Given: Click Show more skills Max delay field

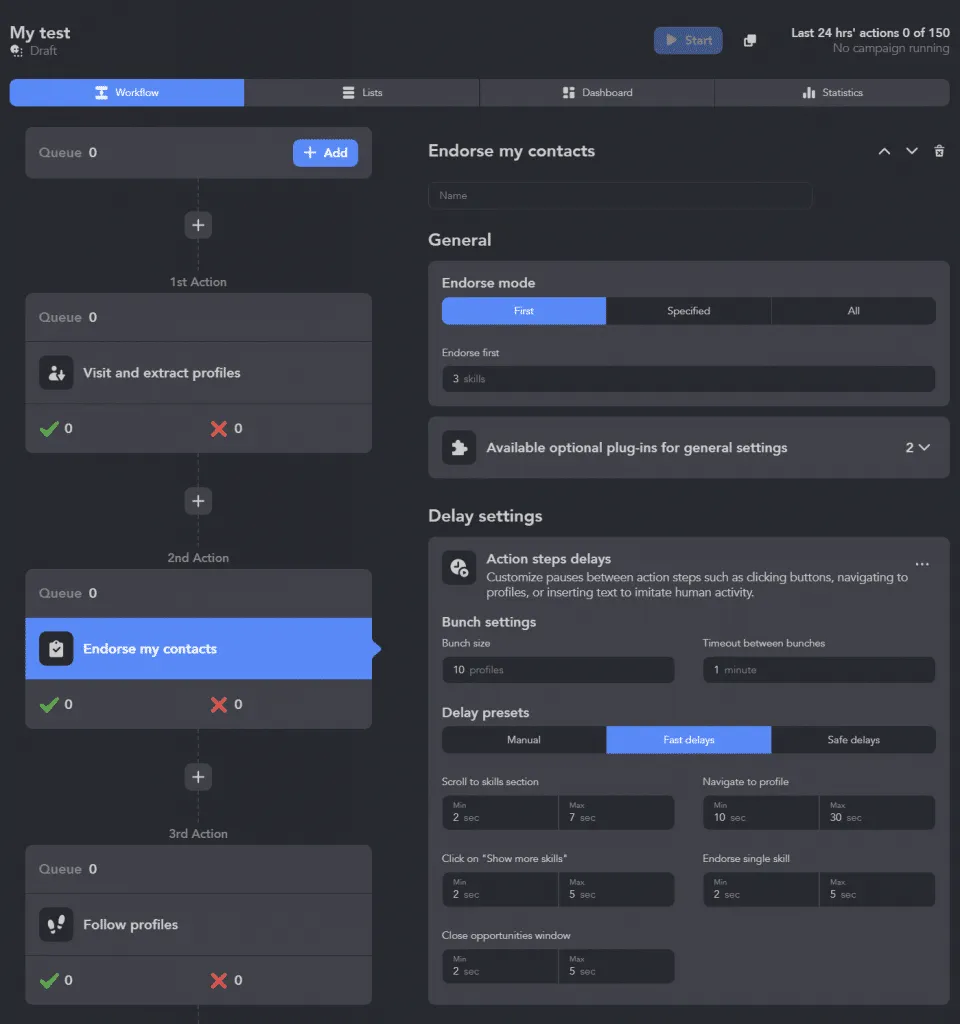Looking at the screenshot, I should tap(616, 889).
